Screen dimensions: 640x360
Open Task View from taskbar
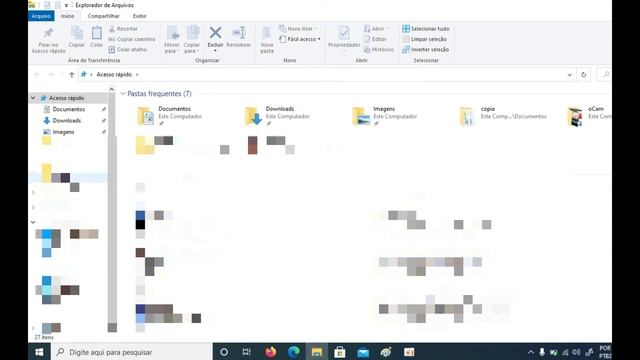[x=247, y=352]
